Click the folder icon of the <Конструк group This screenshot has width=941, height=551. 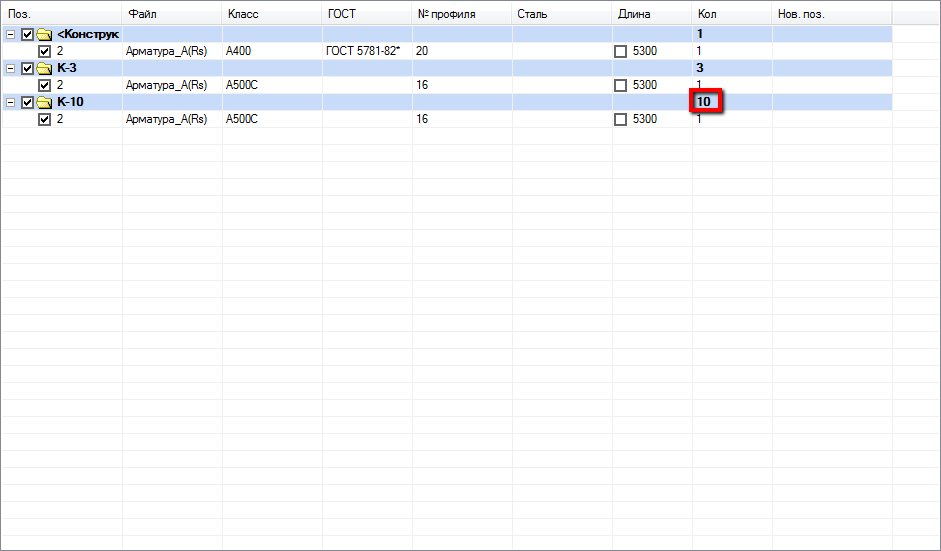click(x=44, y=34)
